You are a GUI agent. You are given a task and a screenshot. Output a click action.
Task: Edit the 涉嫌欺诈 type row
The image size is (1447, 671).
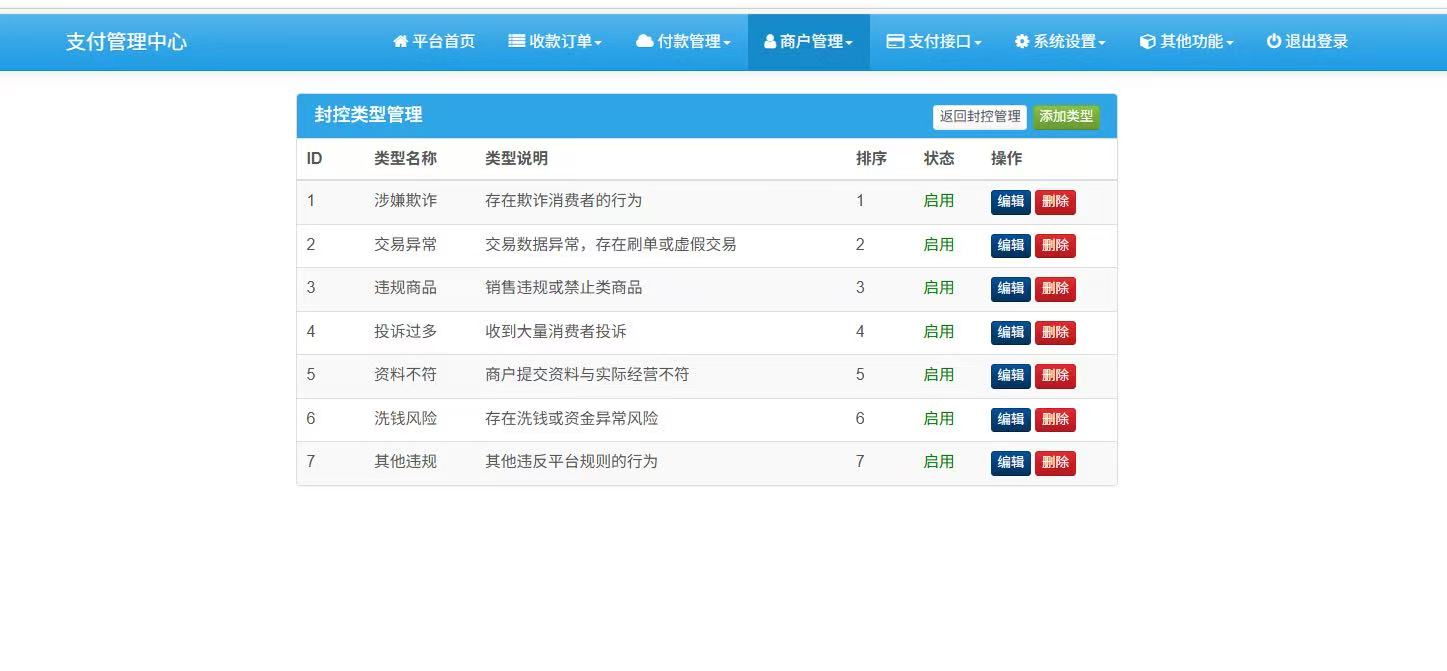pyautogui.click(x=1010, y=202)
